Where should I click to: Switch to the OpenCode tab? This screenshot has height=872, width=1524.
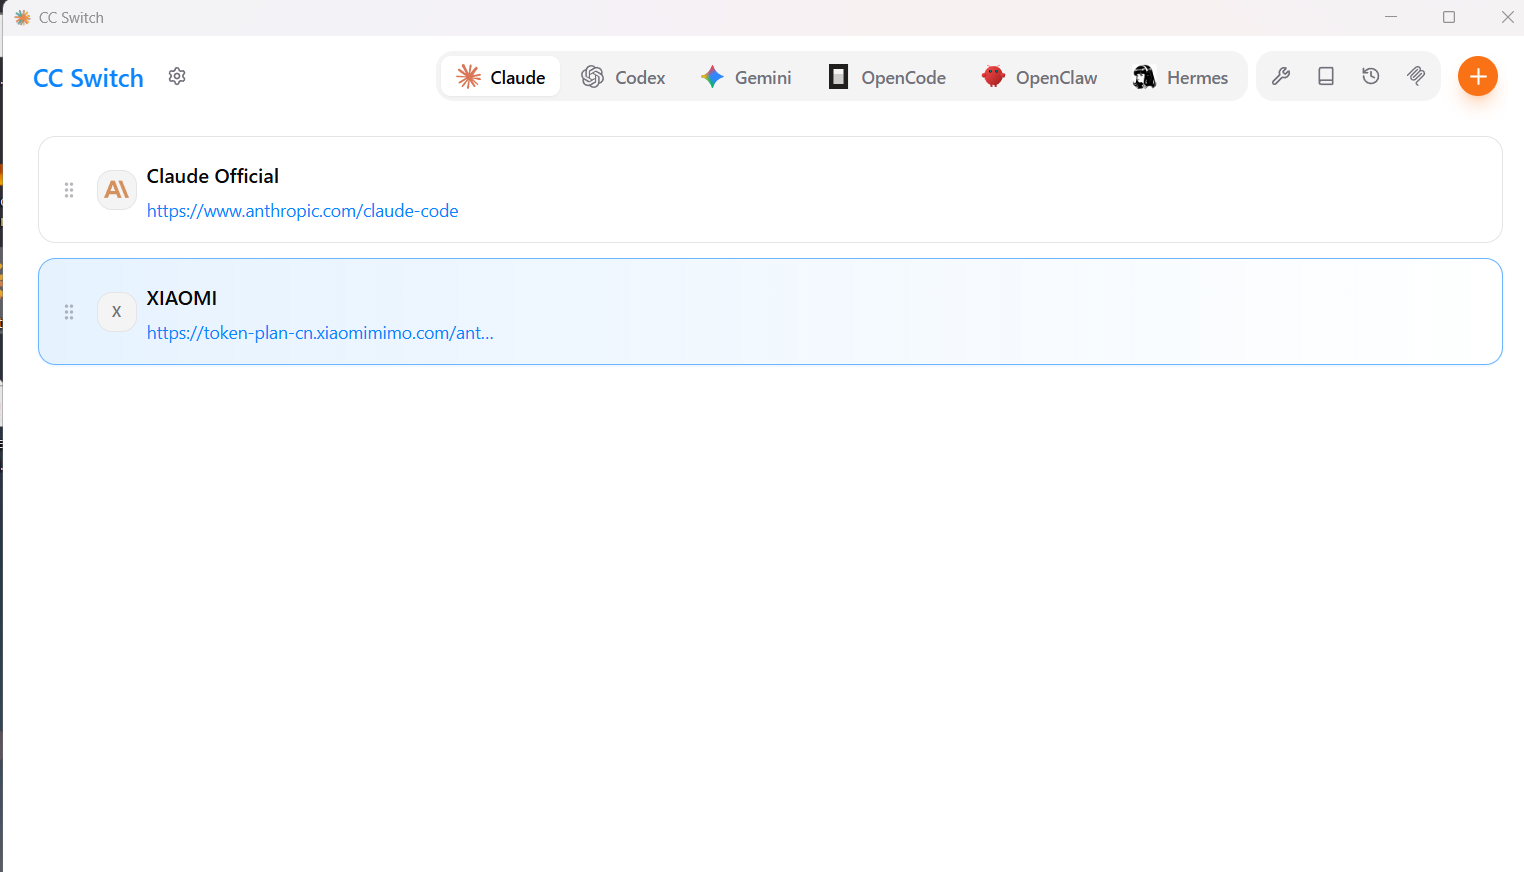[887, 77]
